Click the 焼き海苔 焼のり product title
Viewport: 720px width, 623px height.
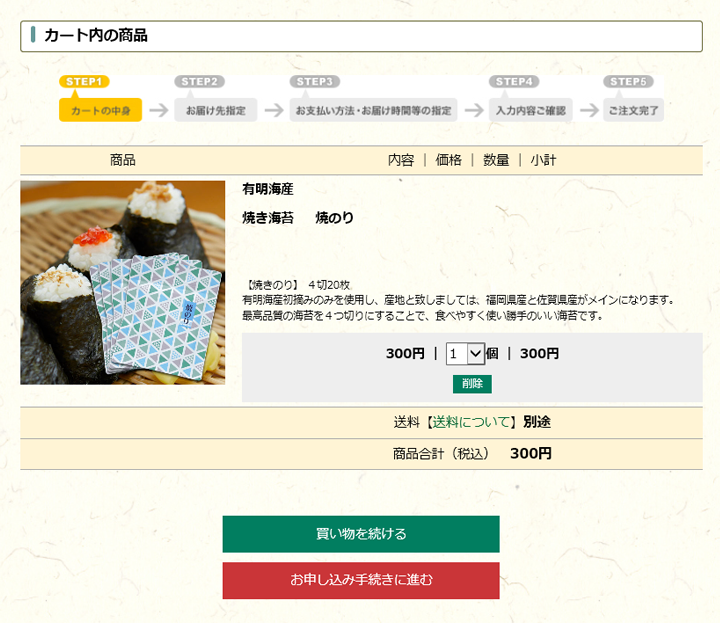(298, 218)
